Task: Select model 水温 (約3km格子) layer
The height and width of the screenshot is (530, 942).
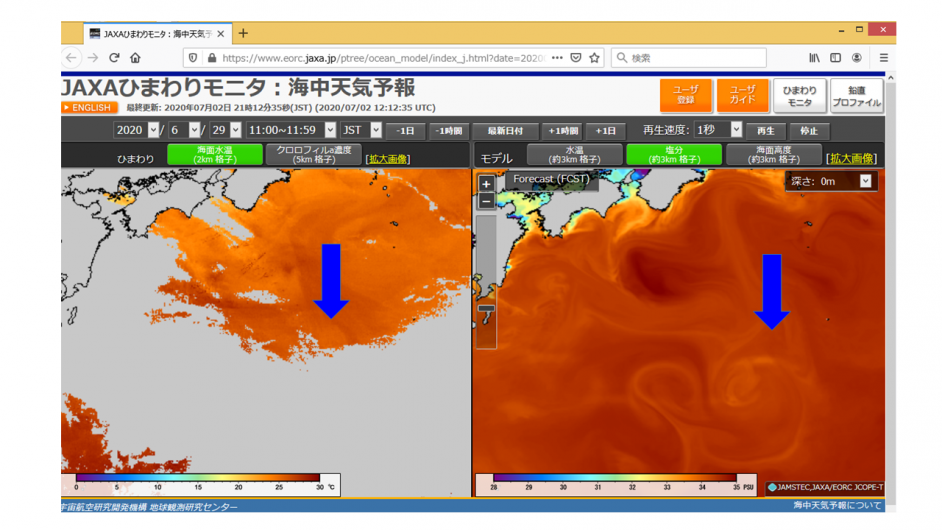Action: (574, 154)
